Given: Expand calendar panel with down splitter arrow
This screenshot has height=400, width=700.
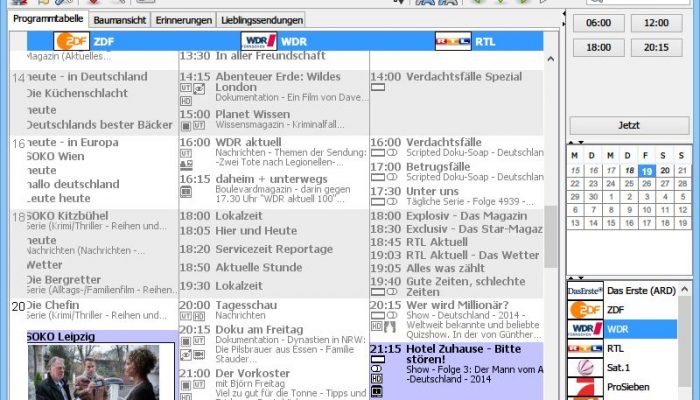Looking at the screenshot, I should 581,142.
